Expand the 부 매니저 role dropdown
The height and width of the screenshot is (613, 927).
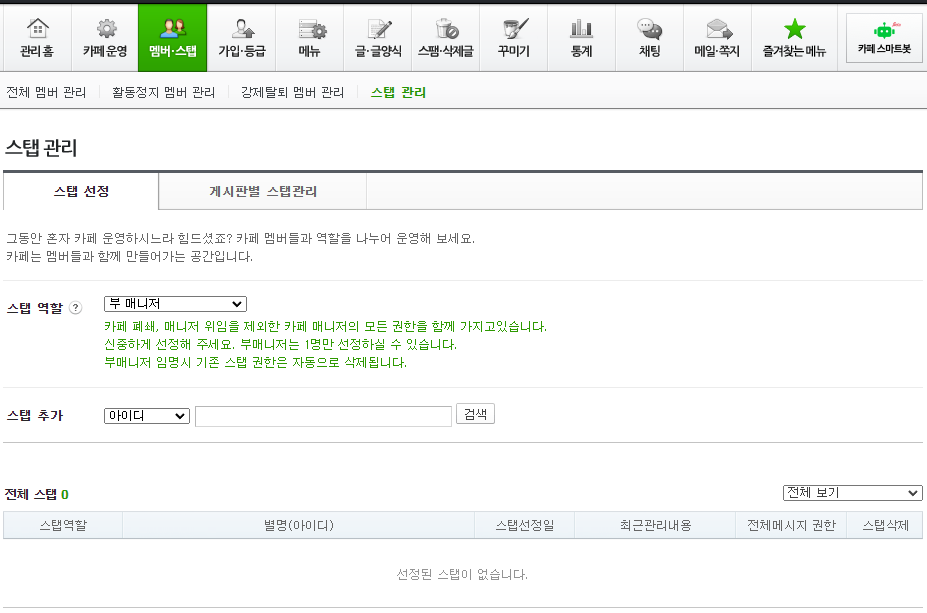coord(176,304)
